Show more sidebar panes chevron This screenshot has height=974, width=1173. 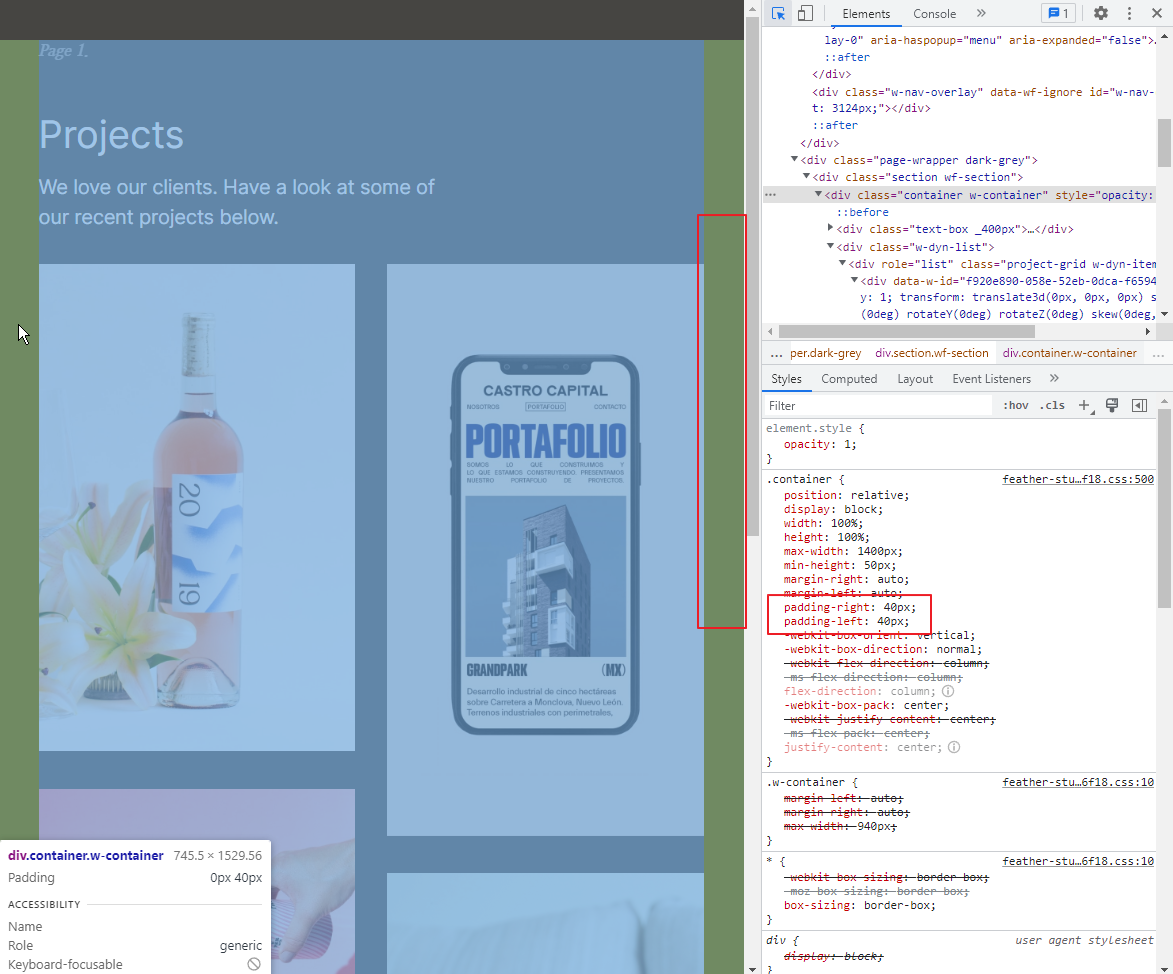tap(1055, 379)
